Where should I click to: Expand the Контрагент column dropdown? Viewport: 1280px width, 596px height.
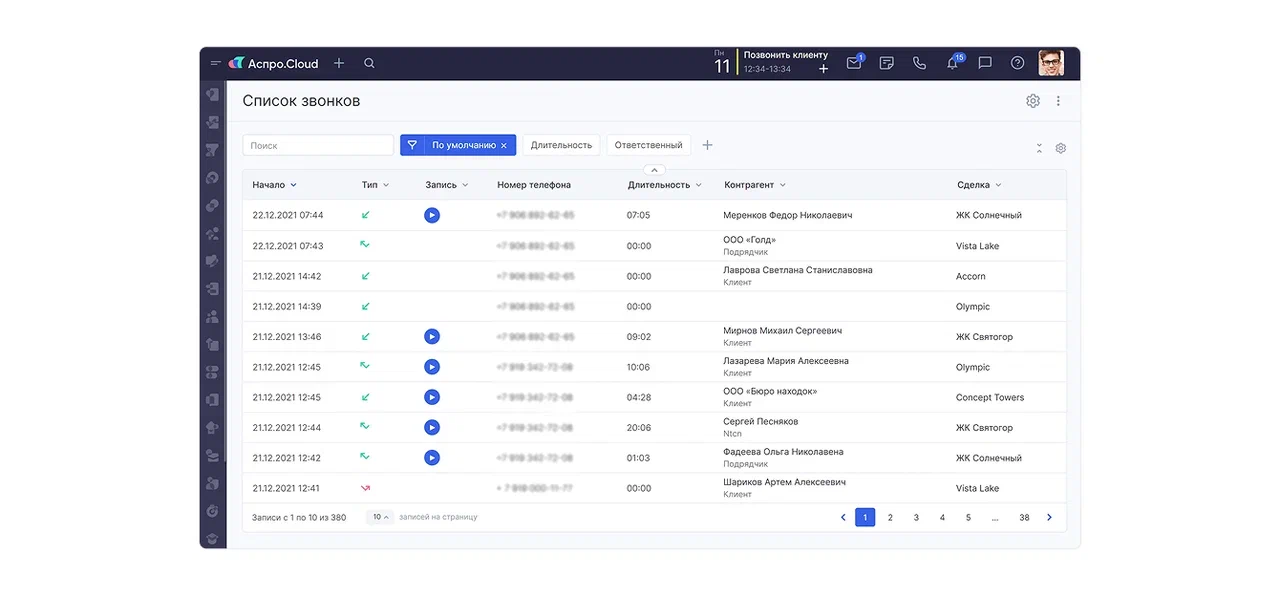[782, 185]
